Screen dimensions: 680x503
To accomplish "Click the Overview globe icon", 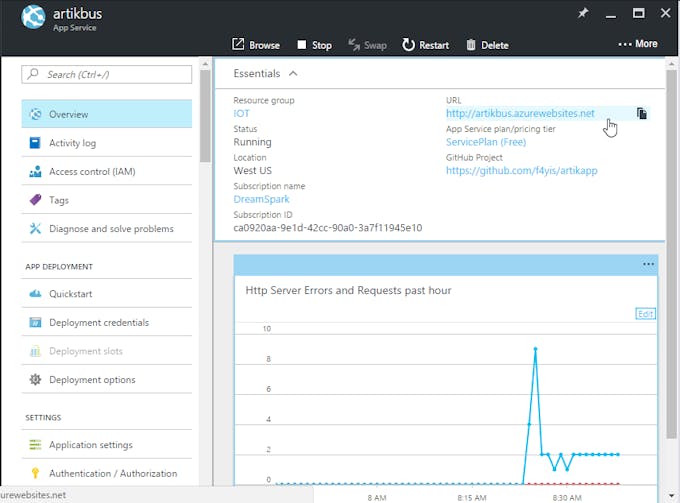I will point(35,114).
